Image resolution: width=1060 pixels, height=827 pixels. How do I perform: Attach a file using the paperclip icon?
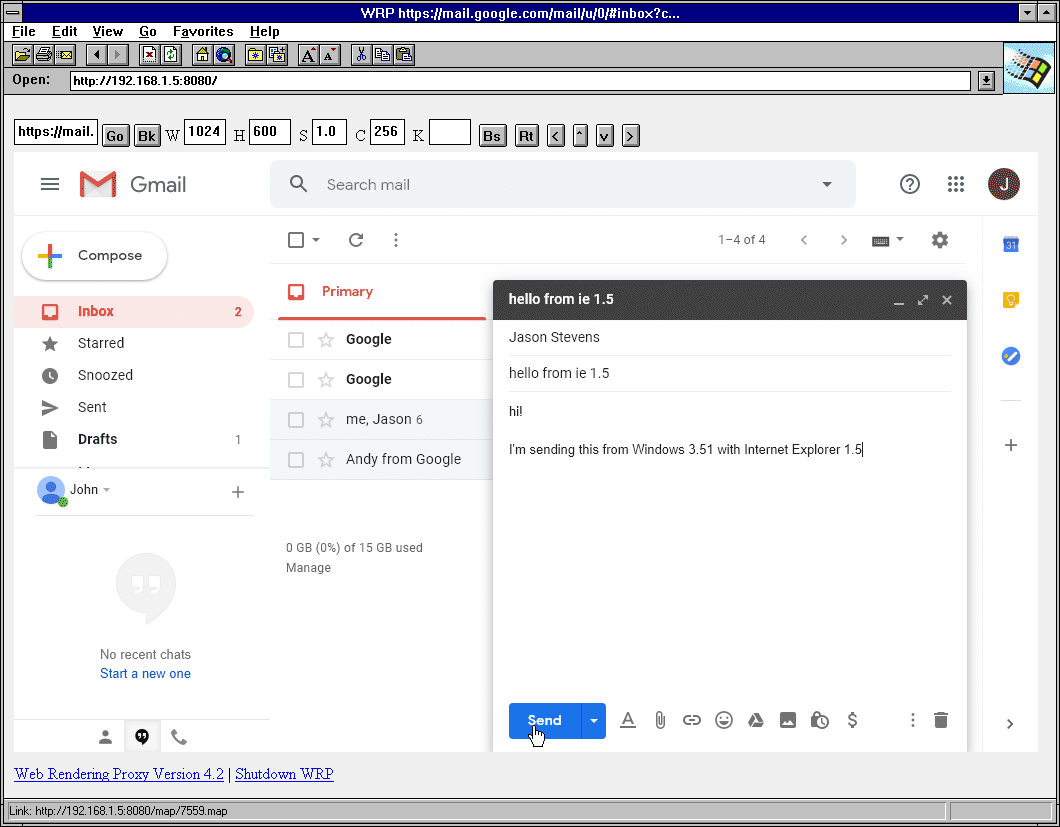[660, 720]
